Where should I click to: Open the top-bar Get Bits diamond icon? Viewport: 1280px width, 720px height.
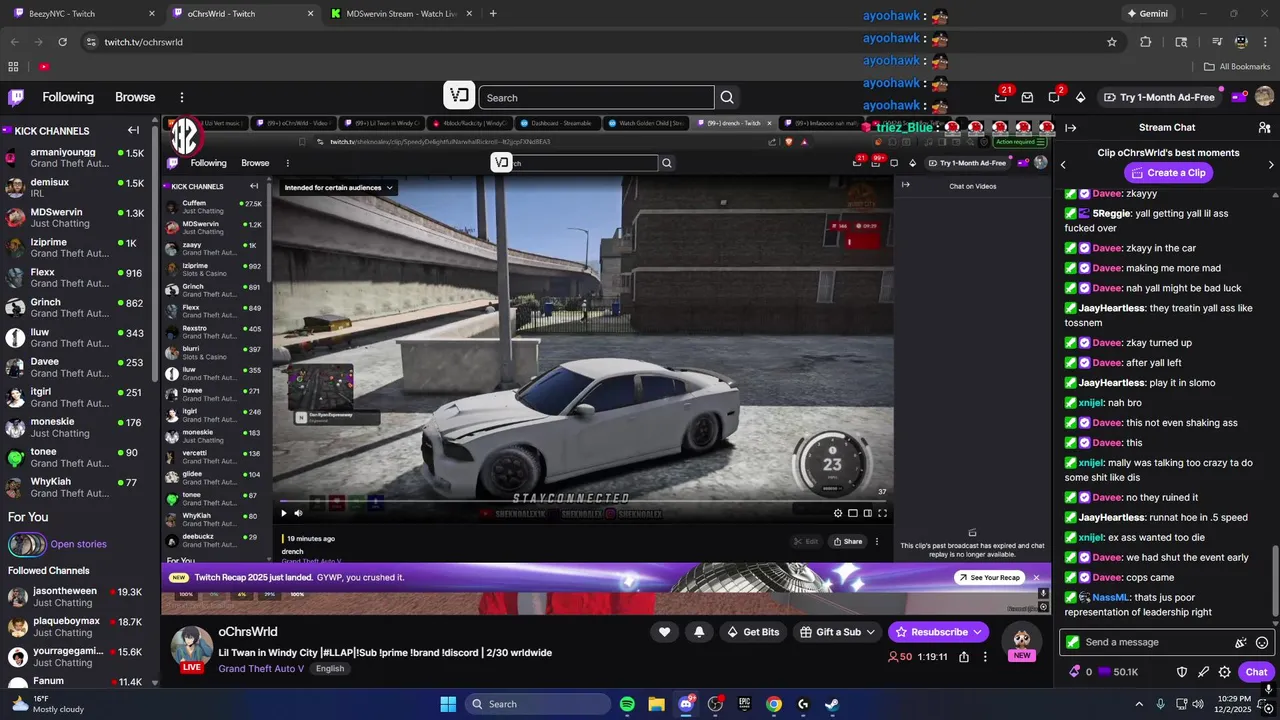[x=1080, y=97]
